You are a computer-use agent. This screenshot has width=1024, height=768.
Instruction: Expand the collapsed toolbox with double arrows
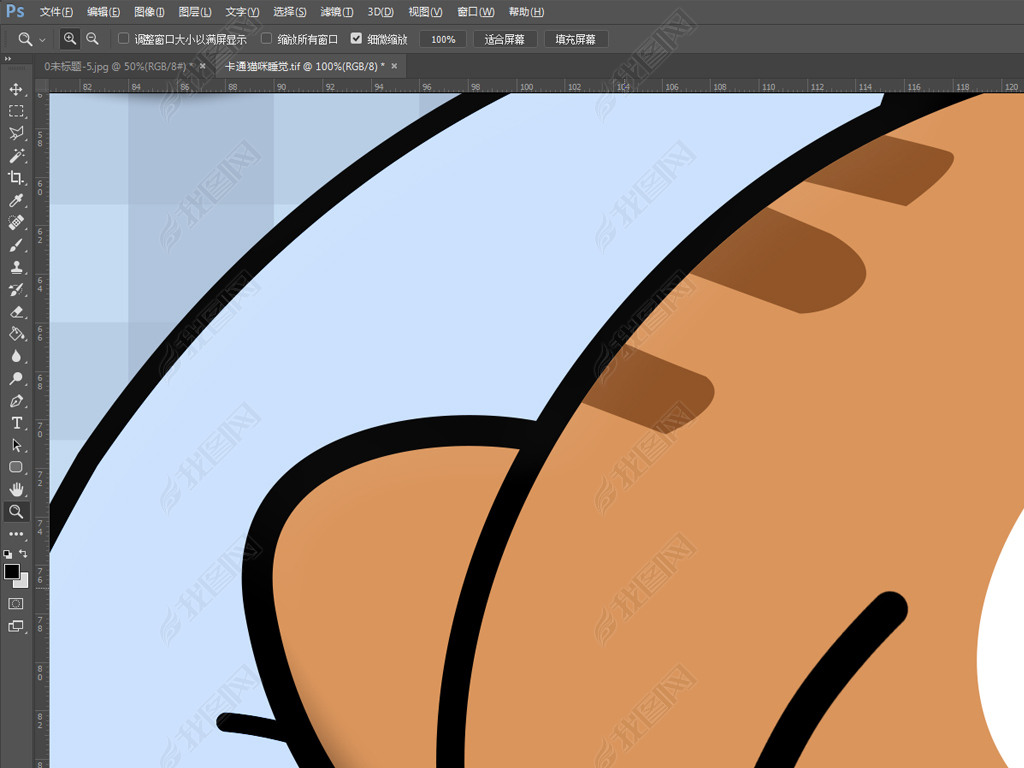click(8, 59)
